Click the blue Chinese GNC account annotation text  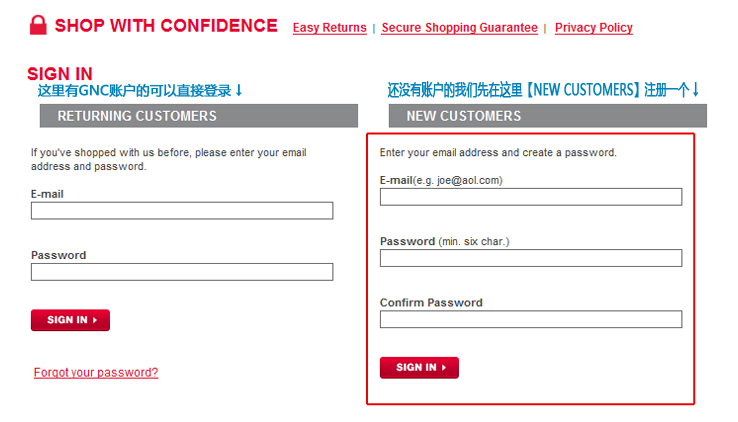135,90
